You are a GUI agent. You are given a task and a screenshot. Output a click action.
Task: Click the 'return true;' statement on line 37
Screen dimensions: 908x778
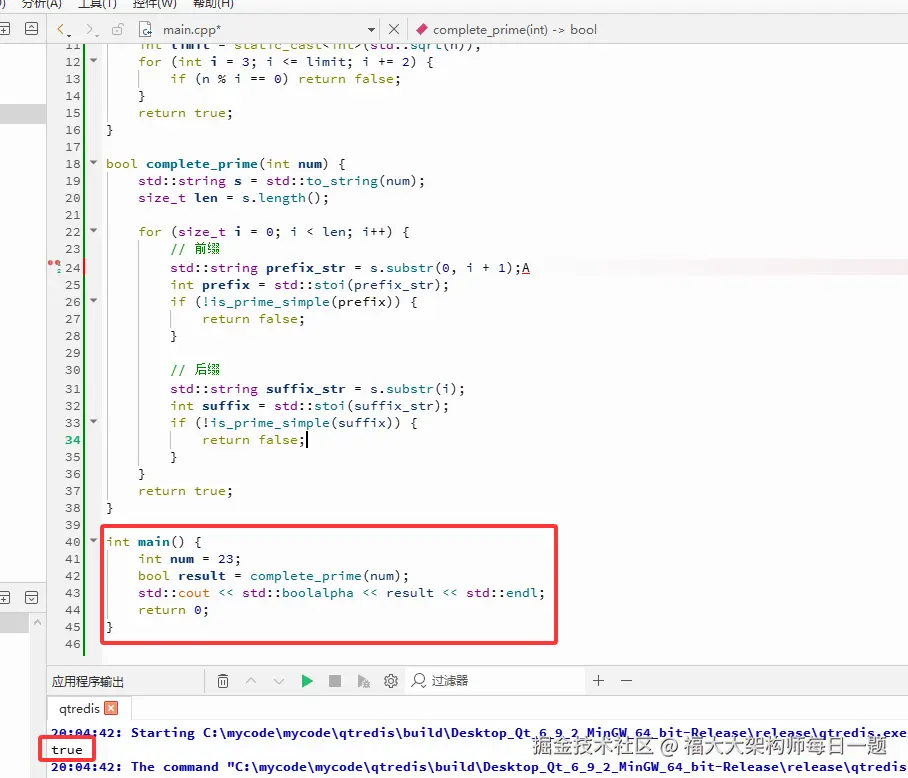(185, 491)
